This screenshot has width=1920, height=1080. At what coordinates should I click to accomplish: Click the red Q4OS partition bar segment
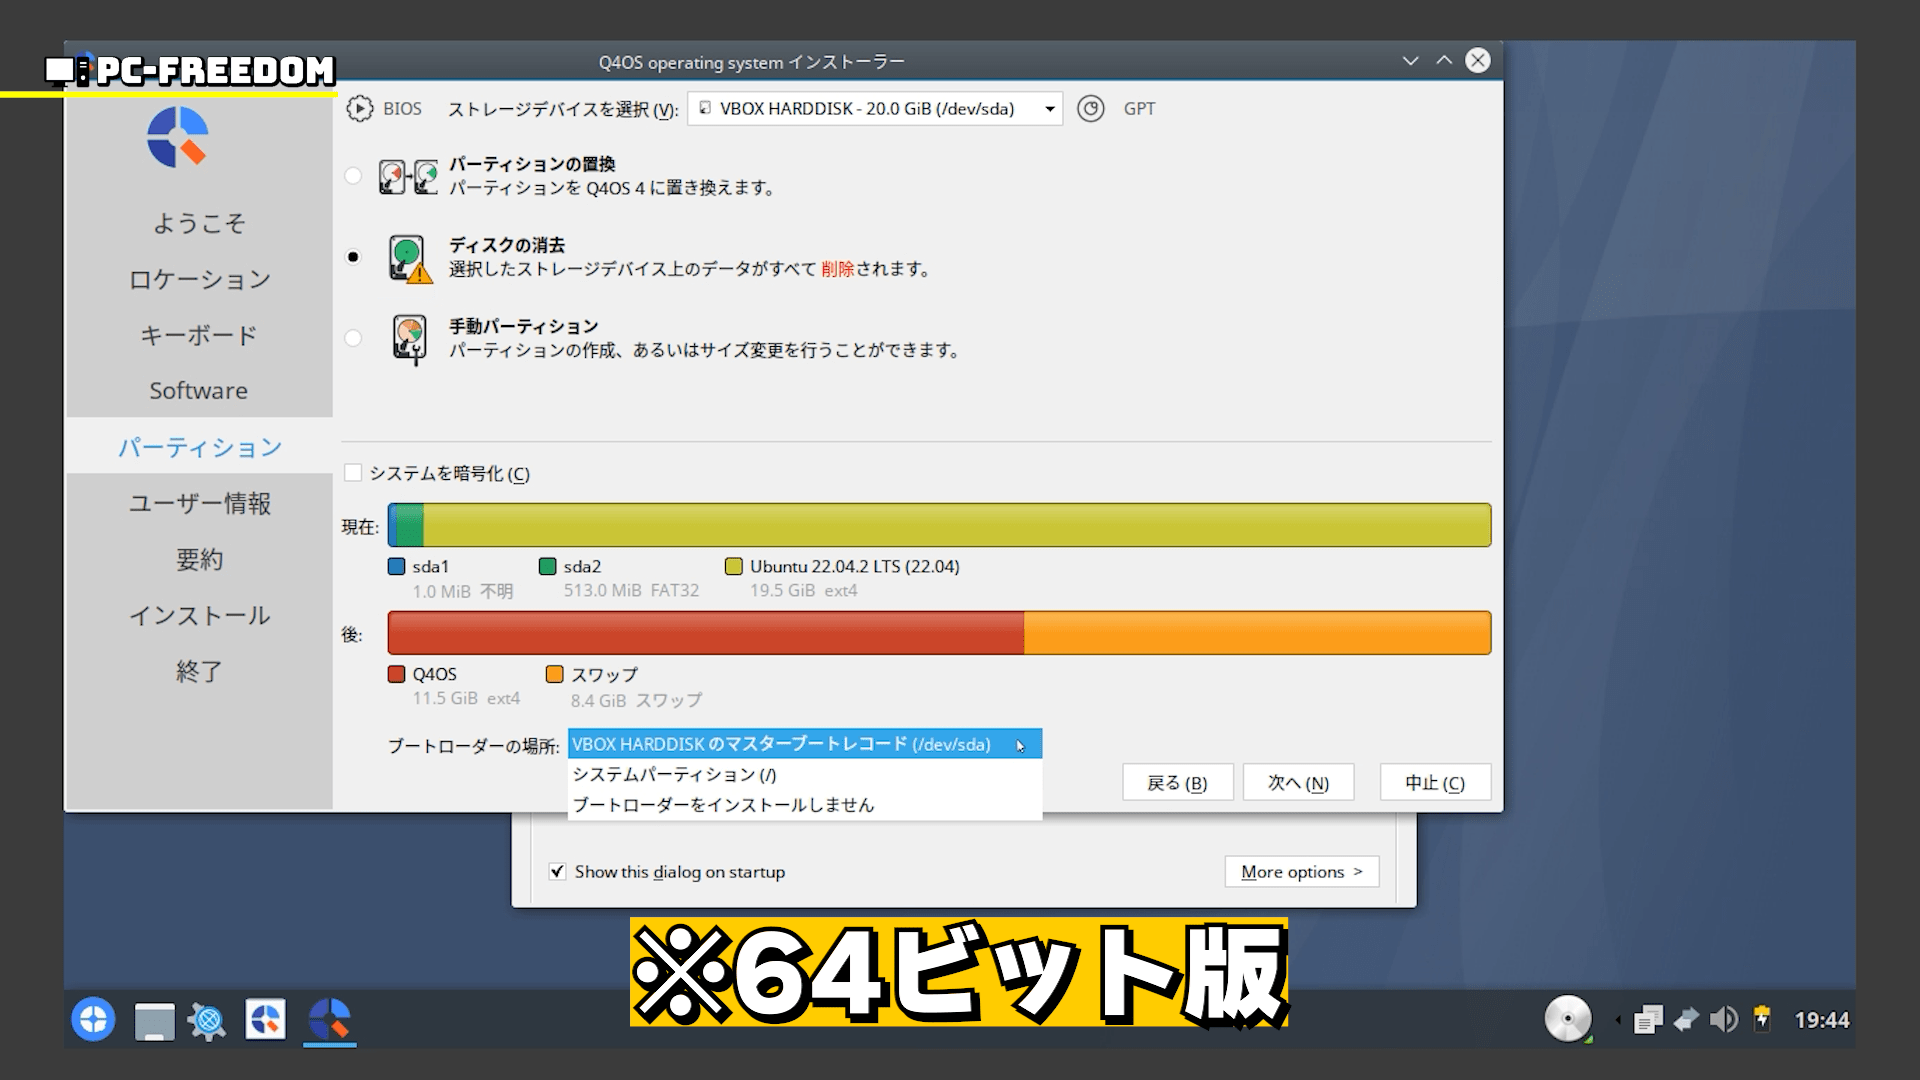coord(705,633)
